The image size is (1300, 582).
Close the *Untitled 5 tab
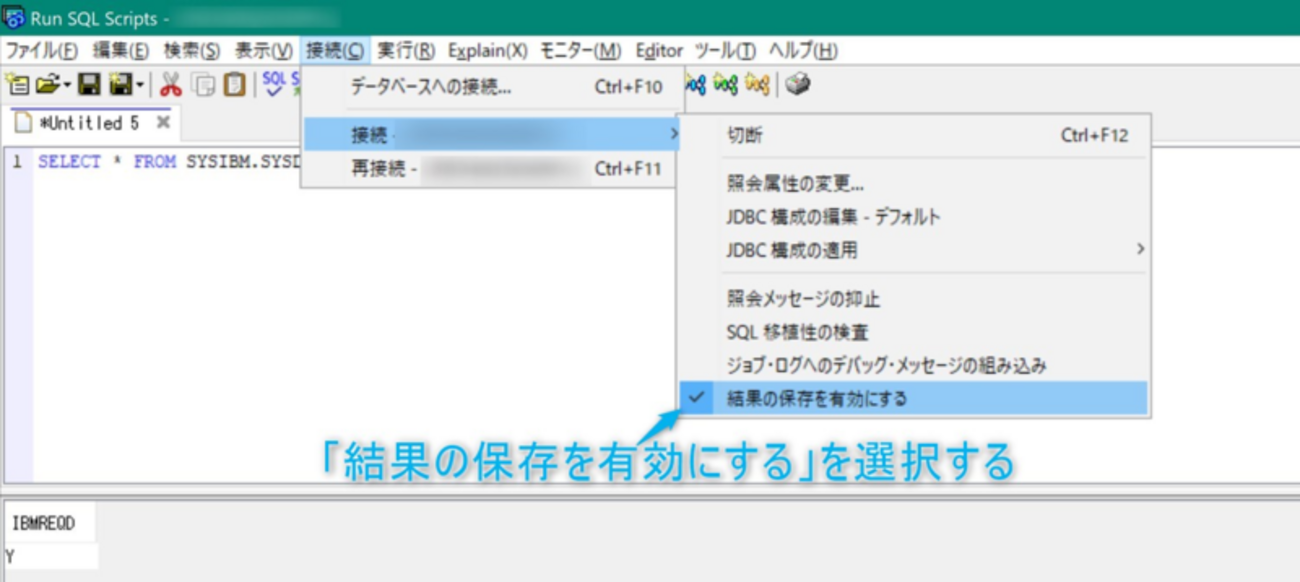pos(163,122)
